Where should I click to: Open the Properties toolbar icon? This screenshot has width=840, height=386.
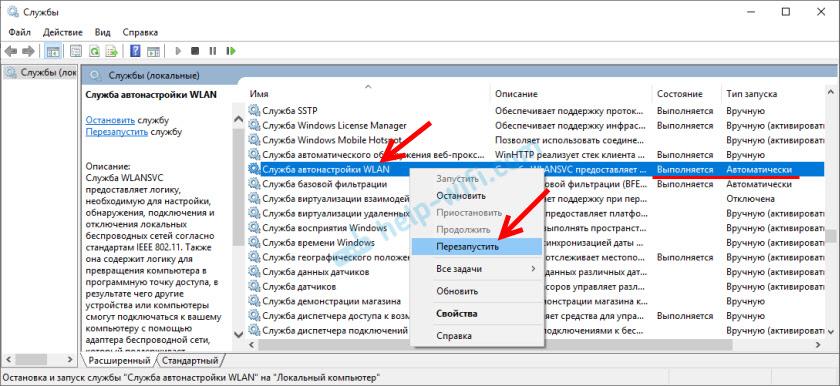(76, 51)
